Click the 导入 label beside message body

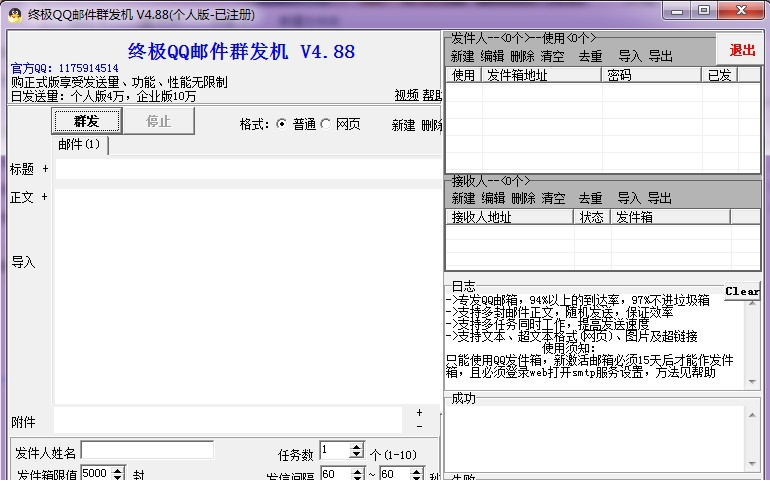(x=23, y=262)
